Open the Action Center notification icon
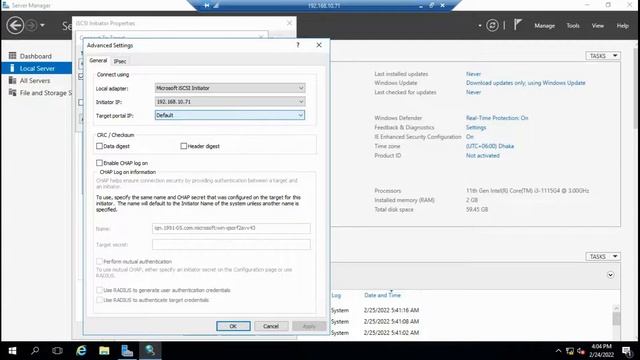This screenshot has height=360, width=640. click(x=627, y=351)
